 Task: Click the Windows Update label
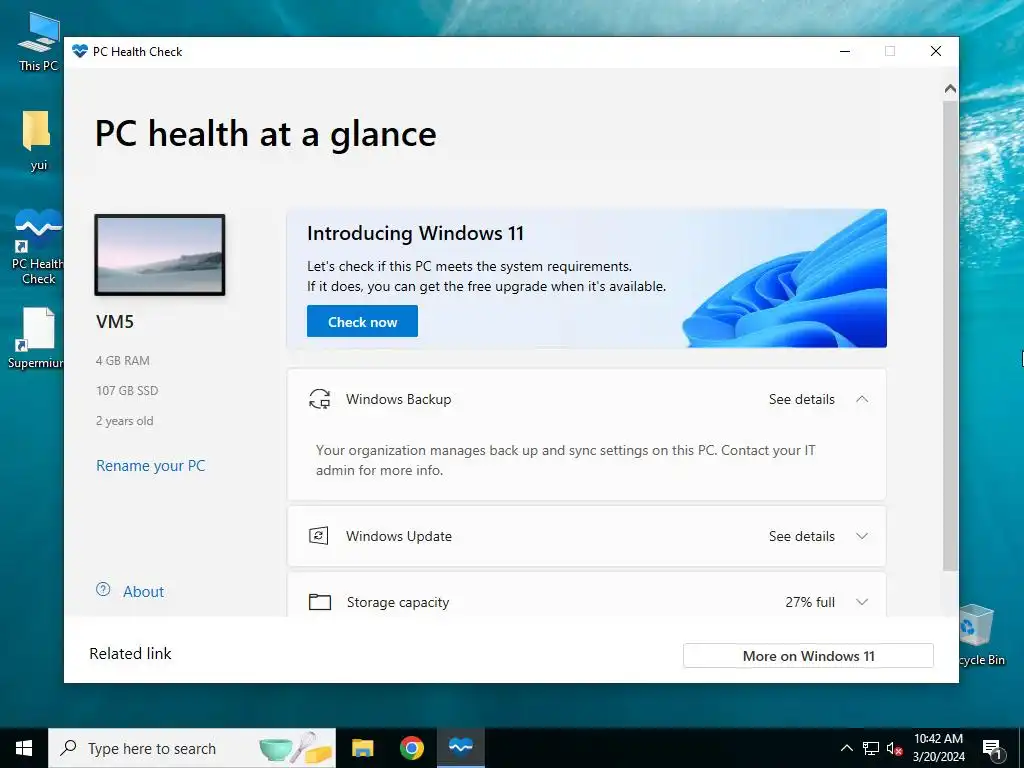point(398,536)
